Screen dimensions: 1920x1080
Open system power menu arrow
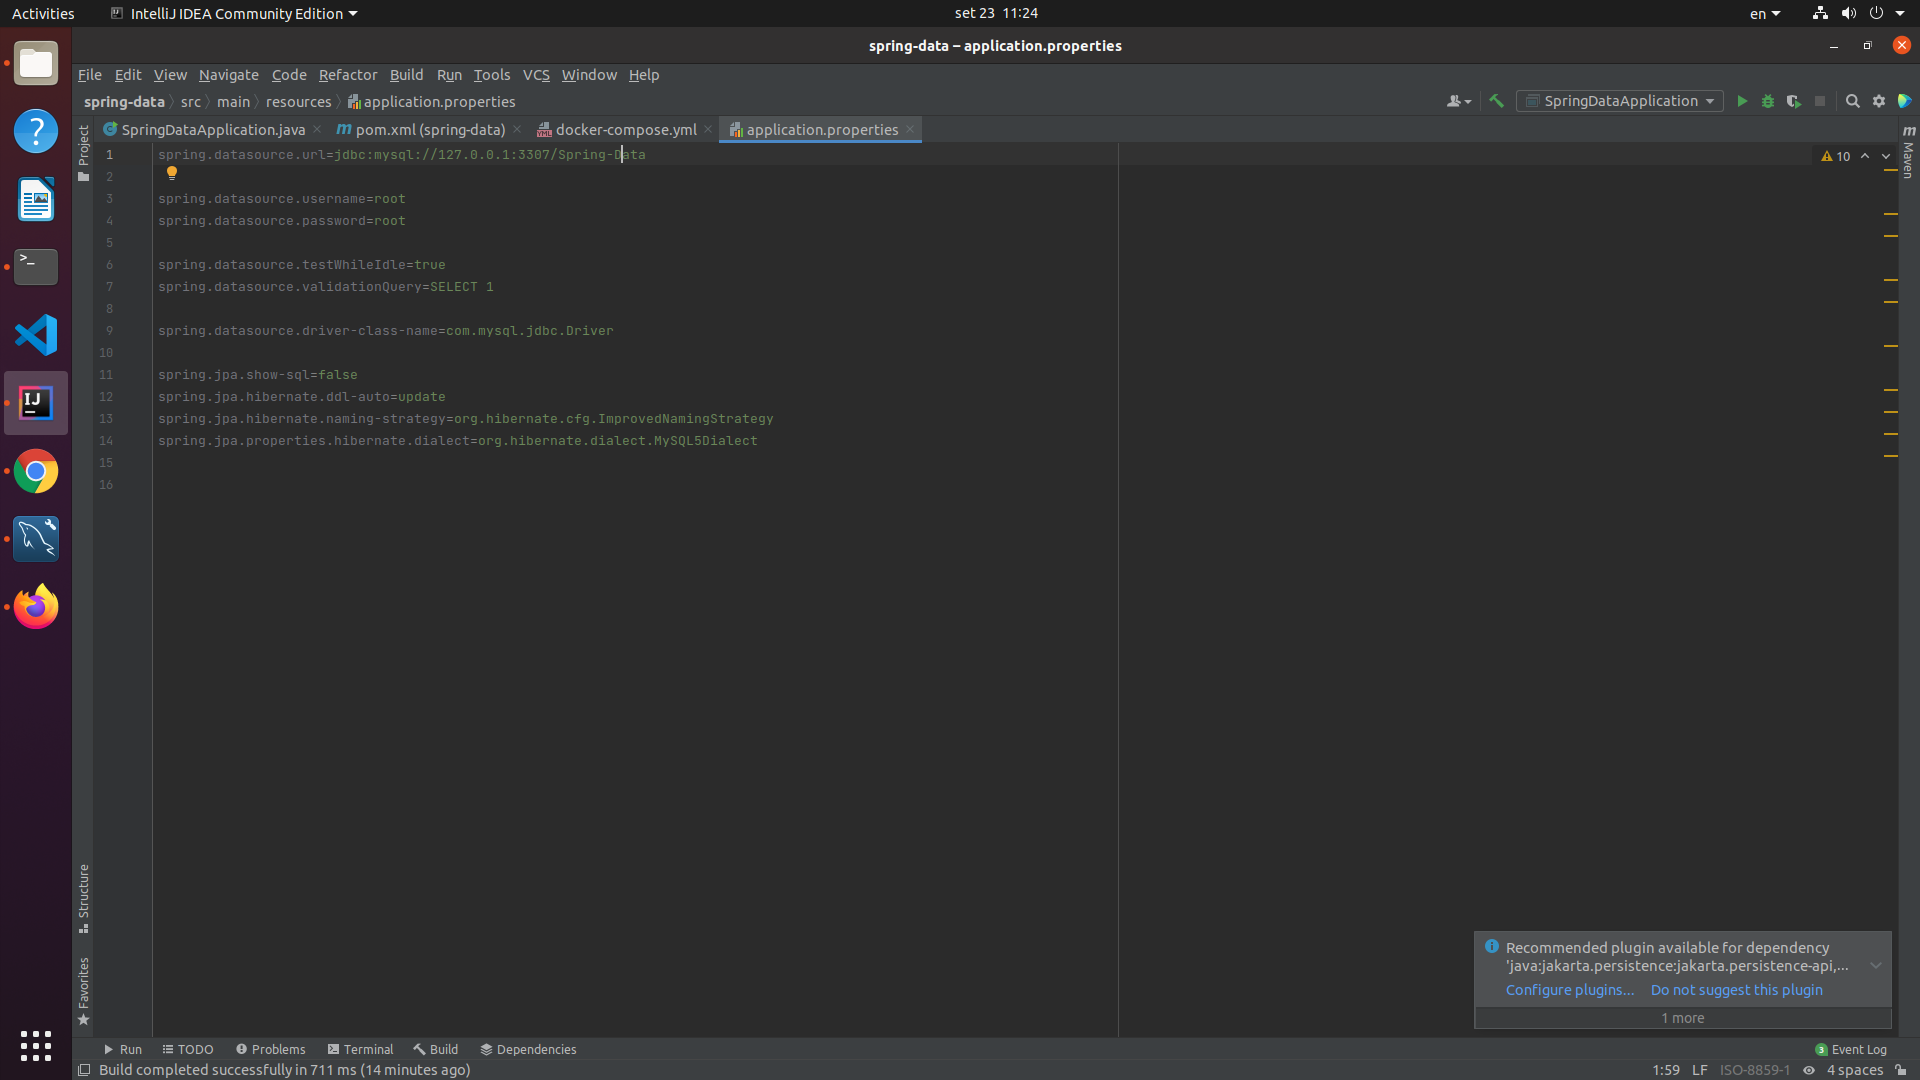(1900, 13)
